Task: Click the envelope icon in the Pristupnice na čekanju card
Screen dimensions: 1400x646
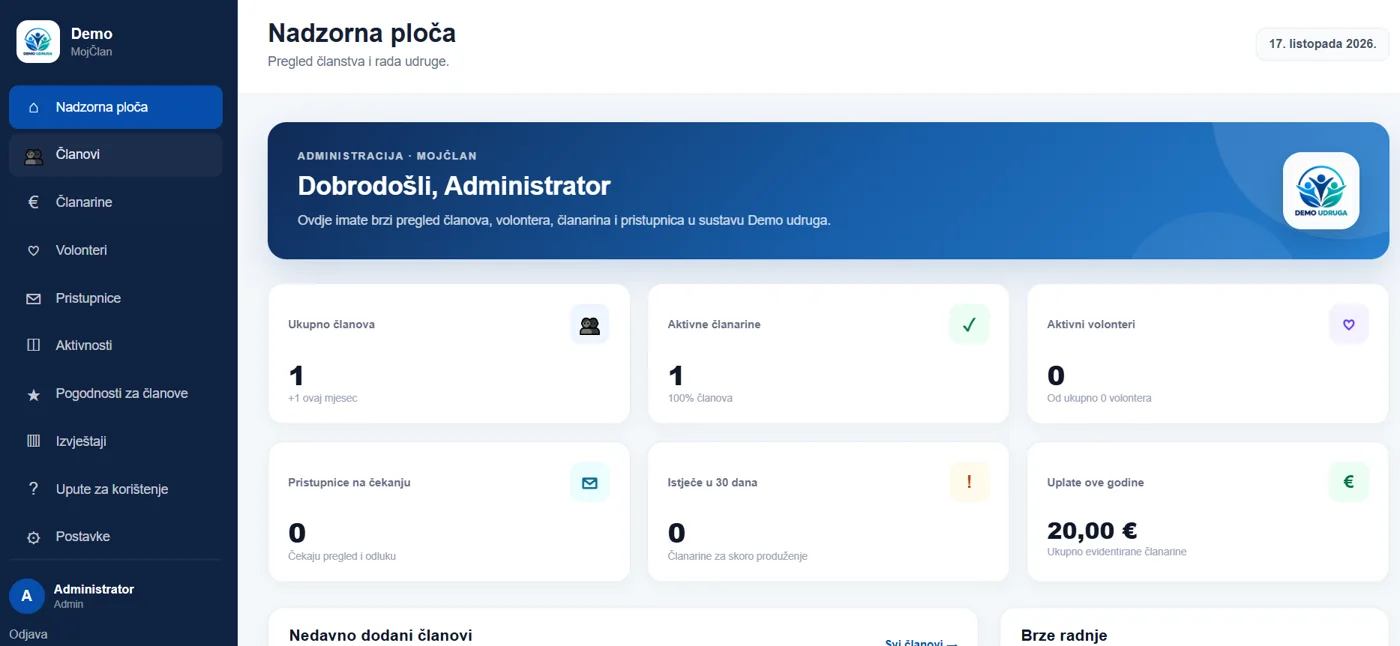Action: pos(590,483)
